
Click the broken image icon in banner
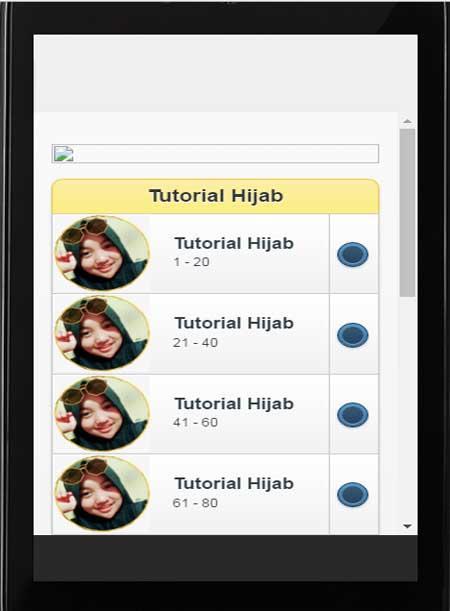coord(64,154)
